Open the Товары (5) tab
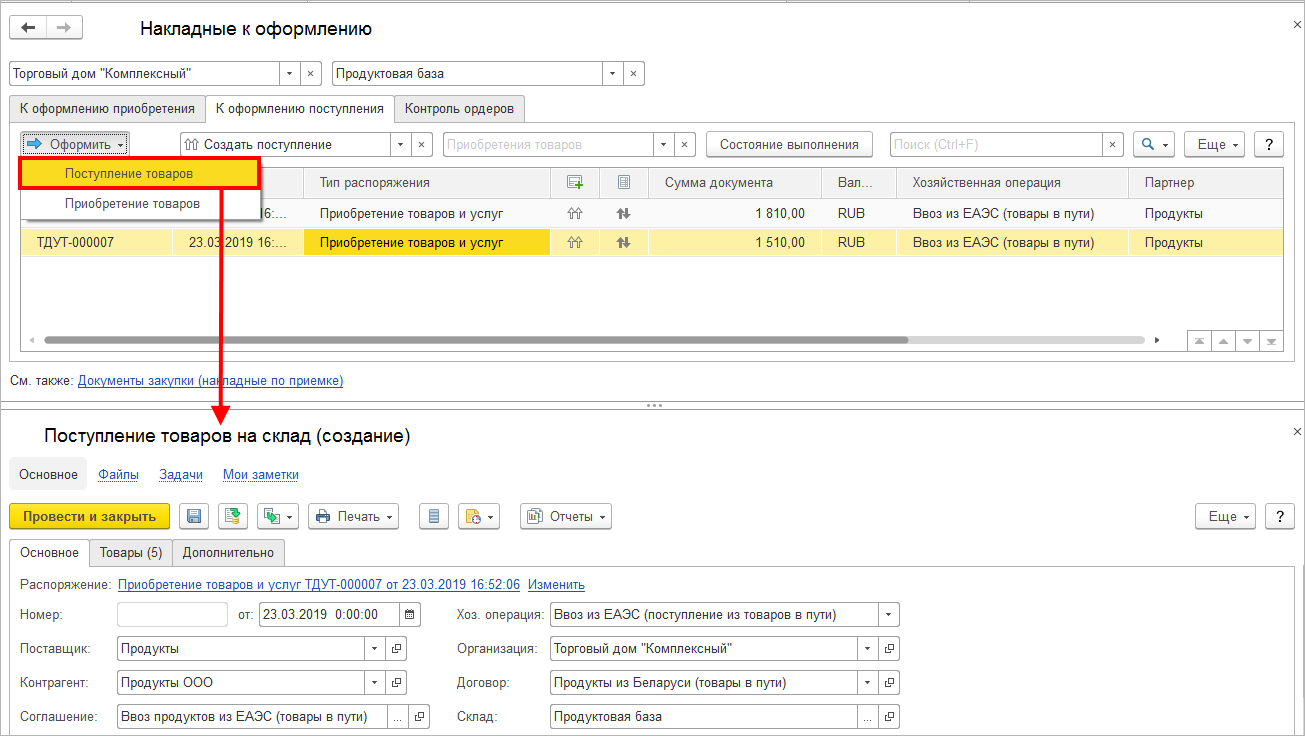This screenshot has height=736, width=1305. tap(131, 552)
